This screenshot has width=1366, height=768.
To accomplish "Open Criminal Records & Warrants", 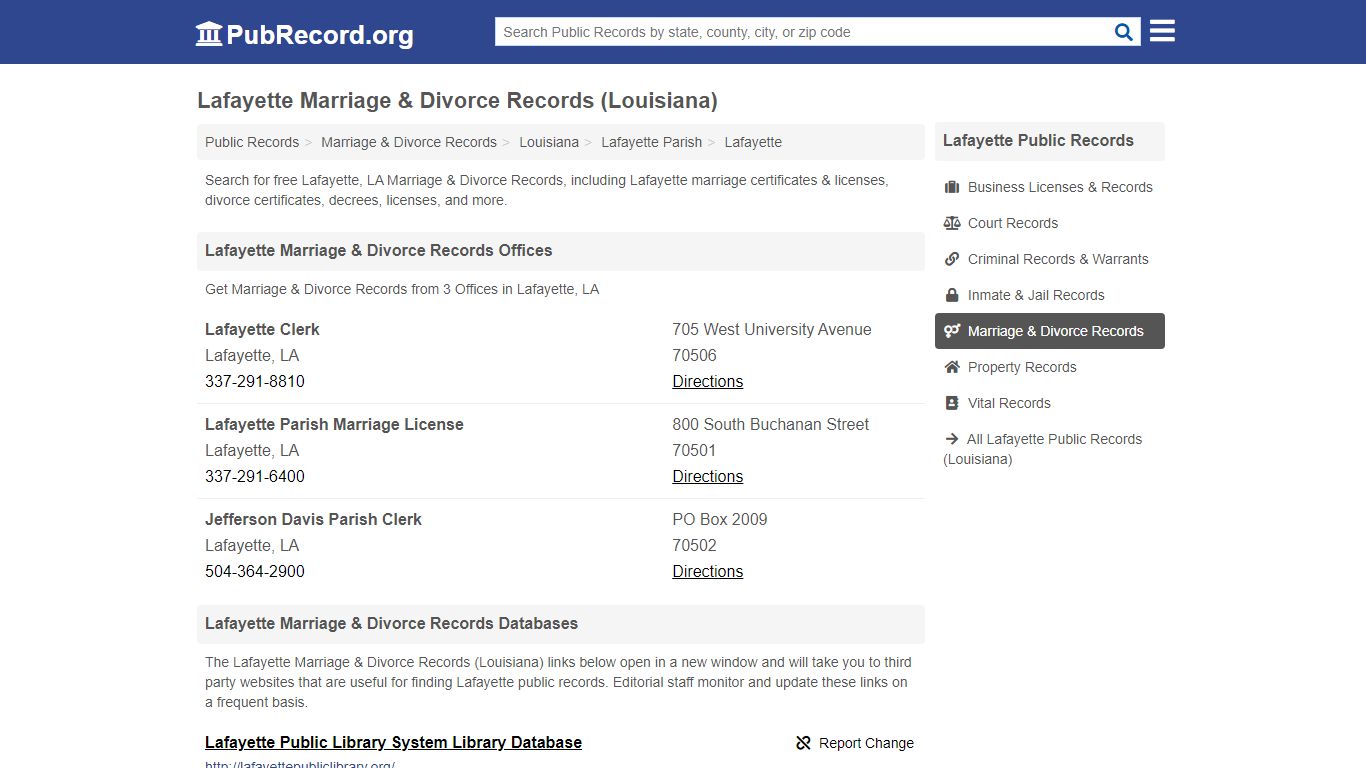I will pyautogui.click(x=1050, y=259).
